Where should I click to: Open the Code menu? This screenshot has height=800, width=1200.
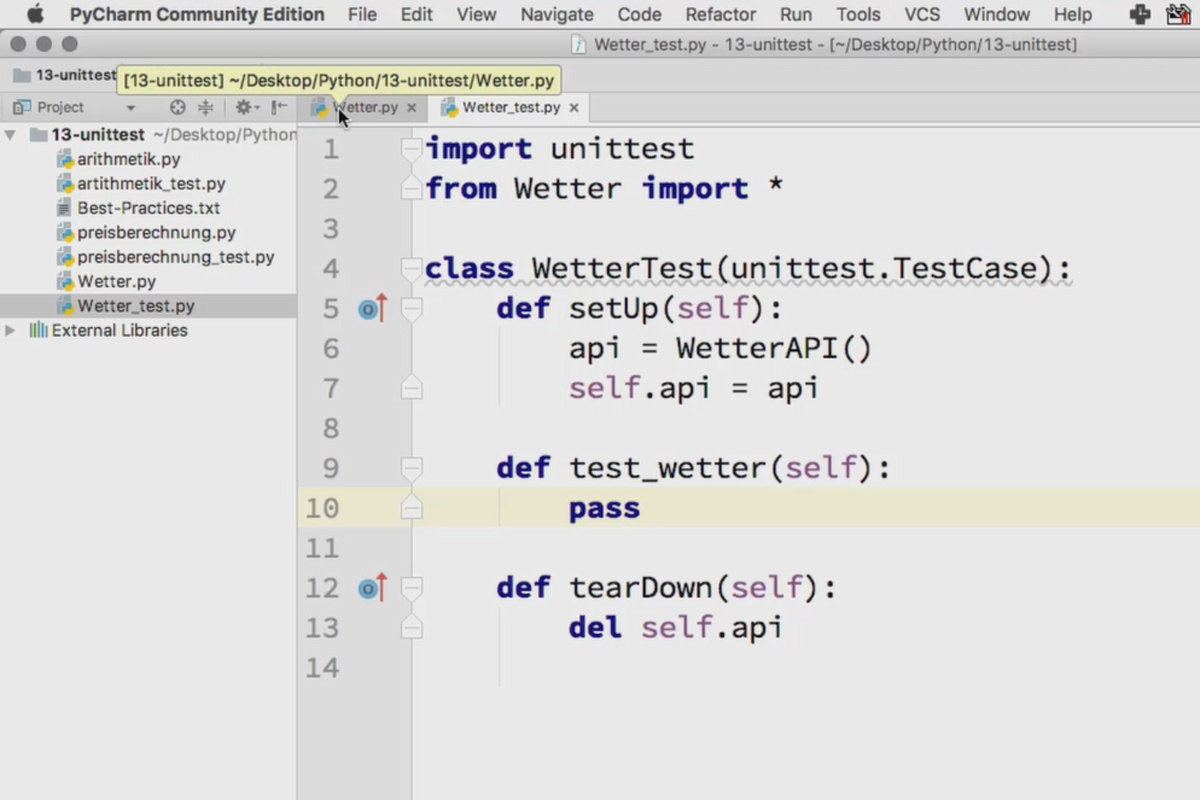[x=639, y=14]
